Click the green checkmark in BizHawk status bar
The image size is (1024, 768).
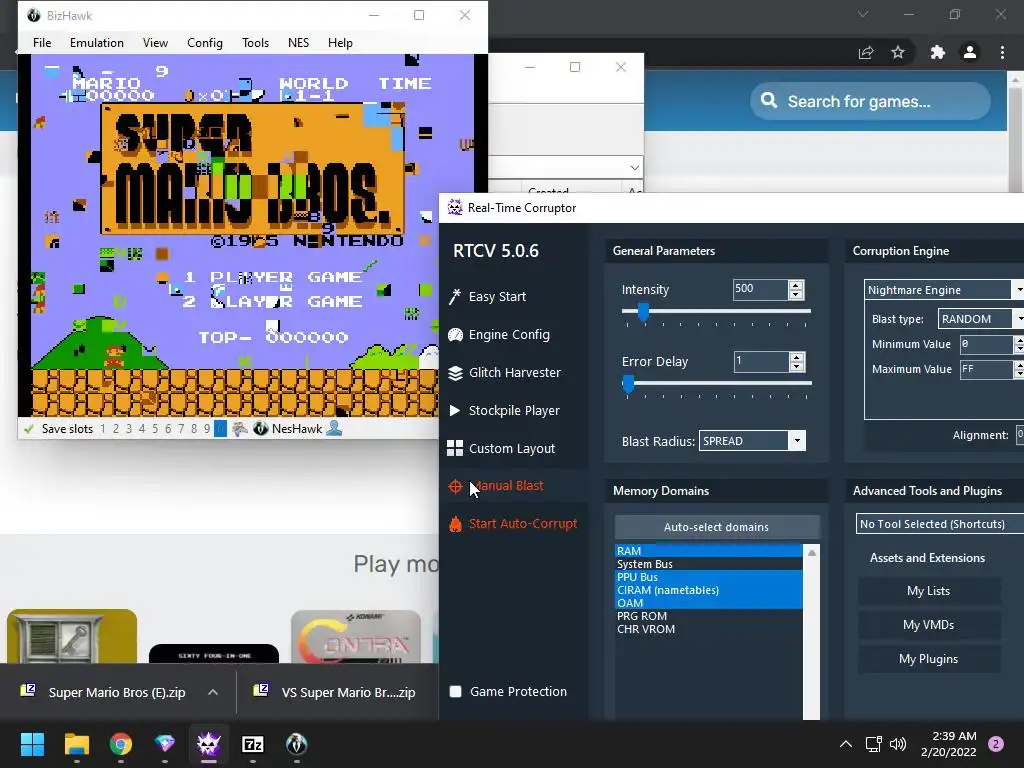pyautogui.click(x=28, y=429)
